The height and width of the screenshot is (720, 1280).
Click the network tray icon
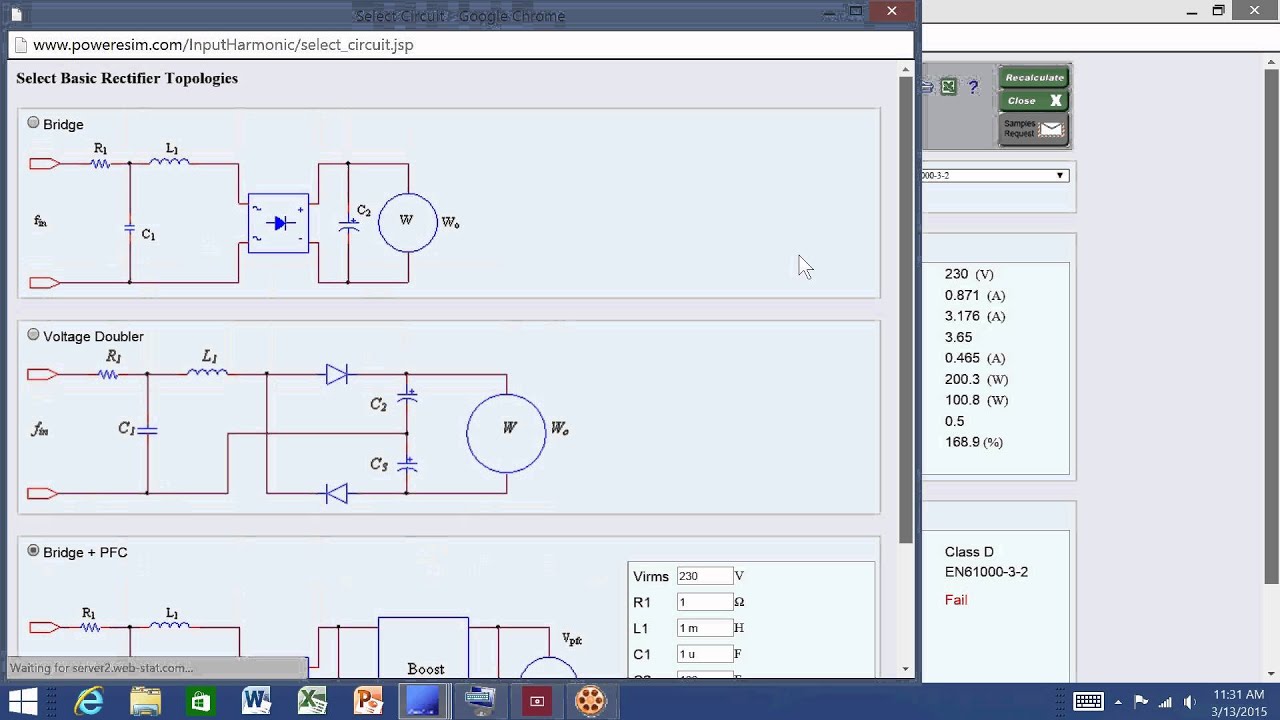[x=1165, y=701]
